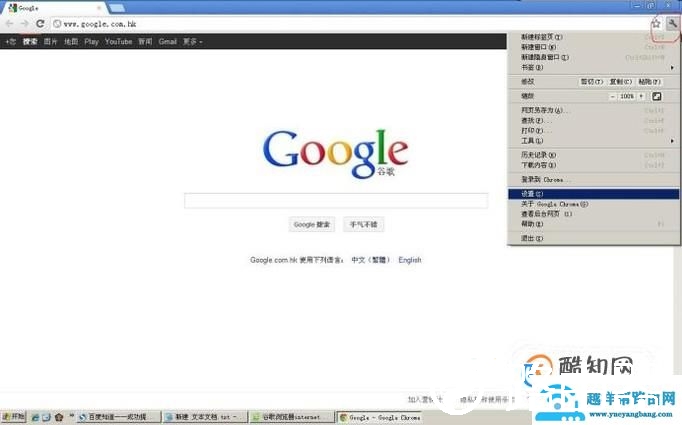Open the 更多 dropdown in Google bar
This screenshot has height=425, width=682.
[x=193, y=42]
